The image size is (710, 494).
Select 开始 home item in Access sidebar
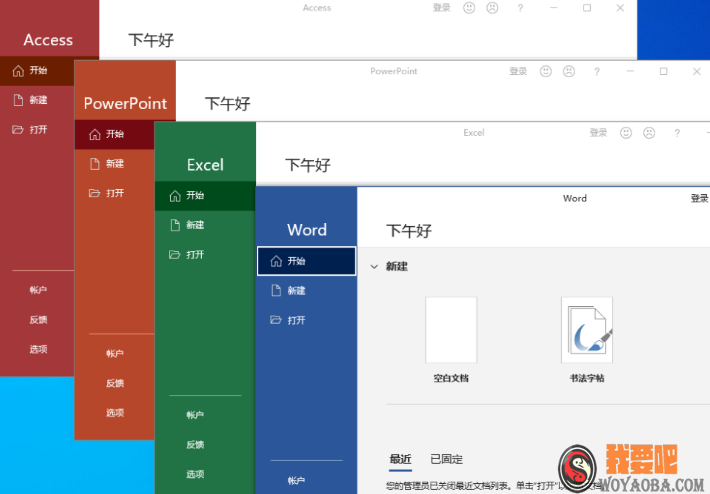37,71
